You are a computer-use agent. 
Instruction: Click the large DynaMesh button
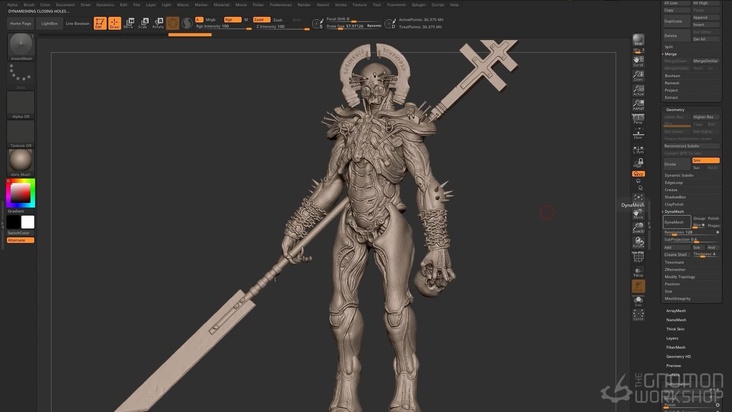coord(677,222)
